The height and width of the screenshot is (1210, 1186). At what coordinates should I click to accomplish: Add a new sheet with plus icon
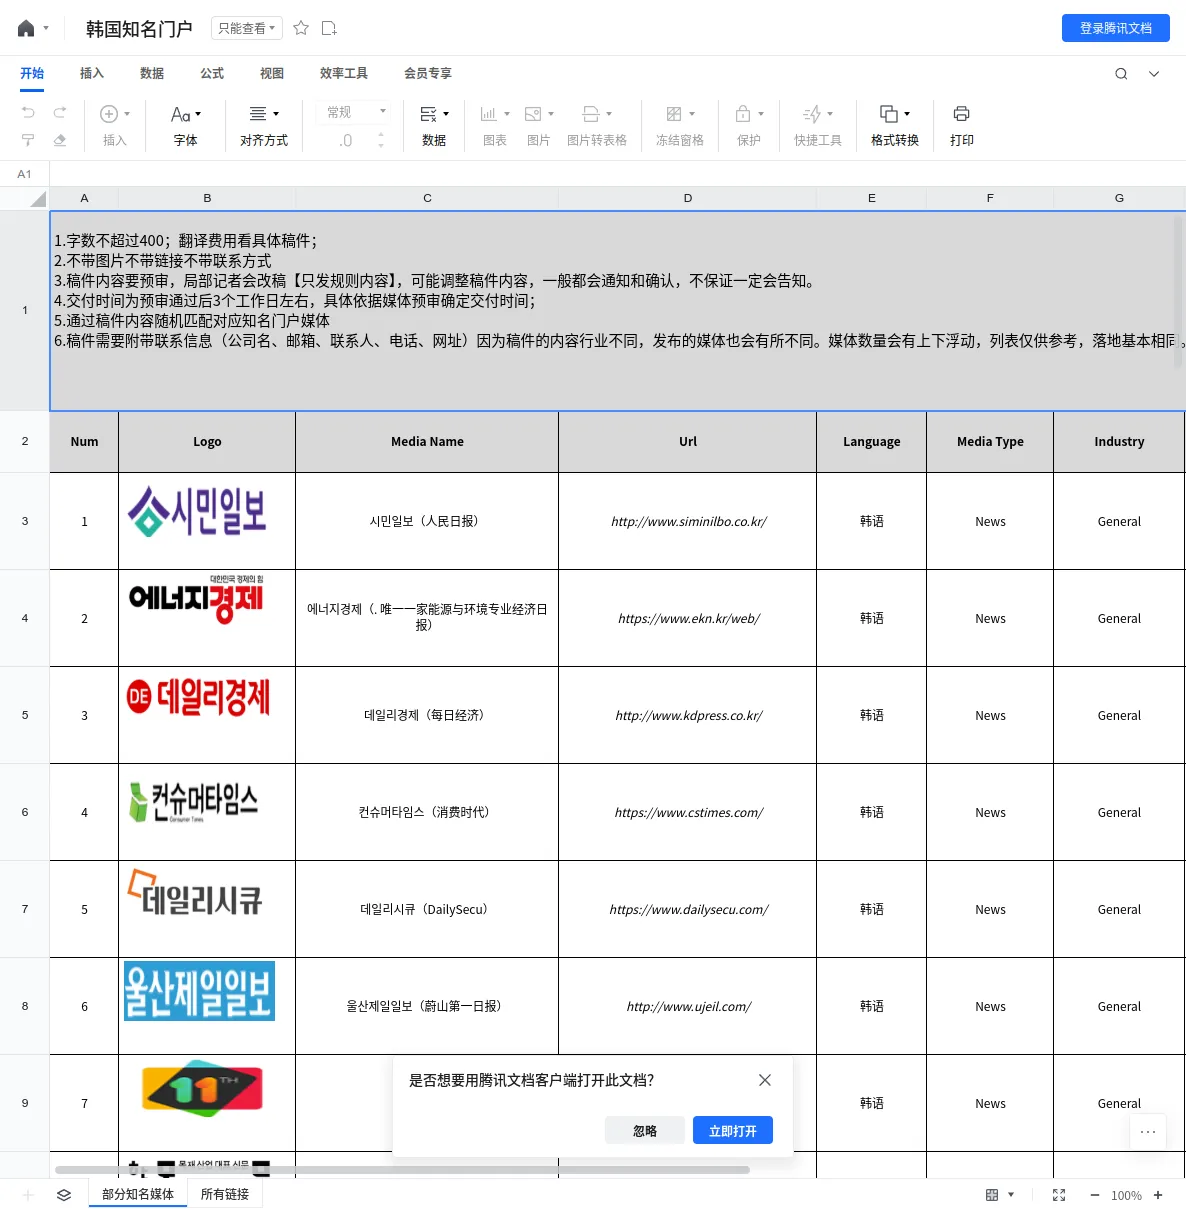click(x=28, y=1195)
